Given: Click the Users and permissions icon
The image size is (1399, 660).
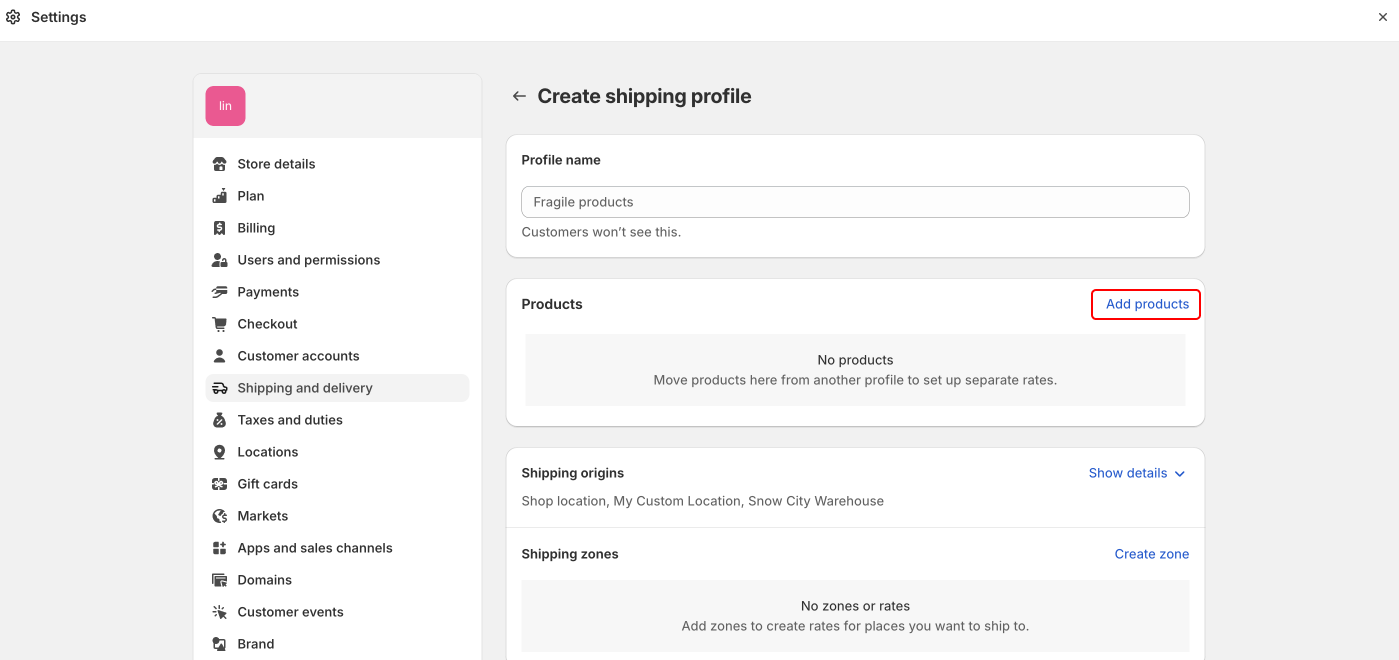Looking at the screenshot, I should pos(220,260).
